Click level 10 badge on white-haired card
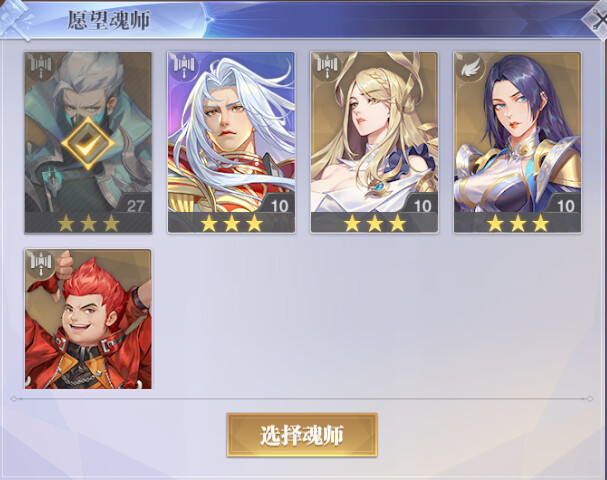 (x=279, y=205)
